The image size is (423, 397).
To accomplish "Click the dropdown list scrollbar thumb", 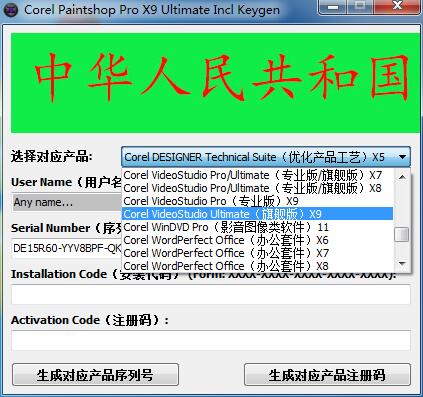I will [402, 234].
